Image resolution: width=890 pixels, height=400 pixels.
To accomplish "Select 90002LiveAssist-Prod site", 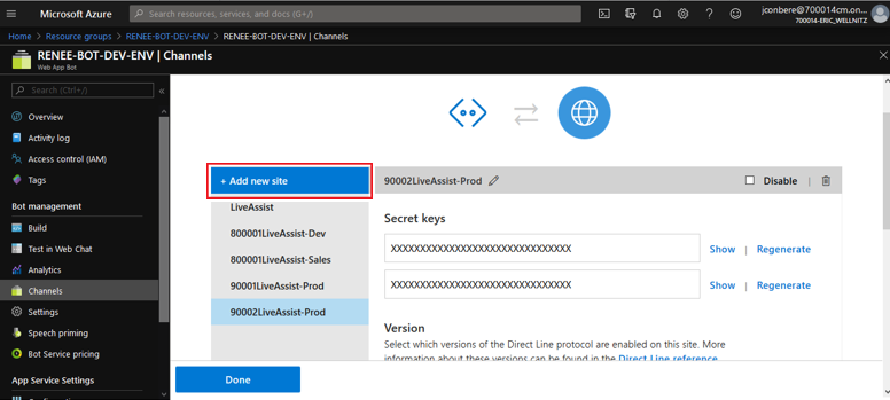I will pyautogui.click(x=289, y=312).
